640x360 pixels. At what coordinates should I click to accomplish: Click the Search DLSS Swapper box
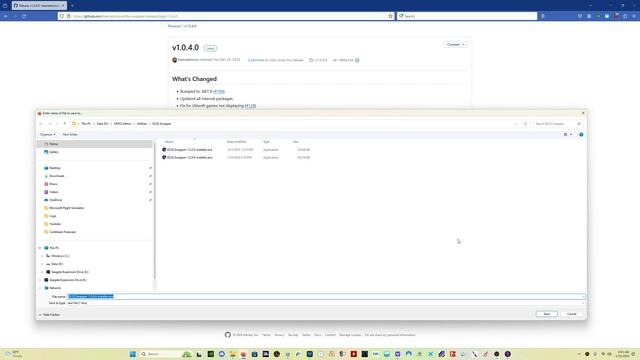coord(557,124)
